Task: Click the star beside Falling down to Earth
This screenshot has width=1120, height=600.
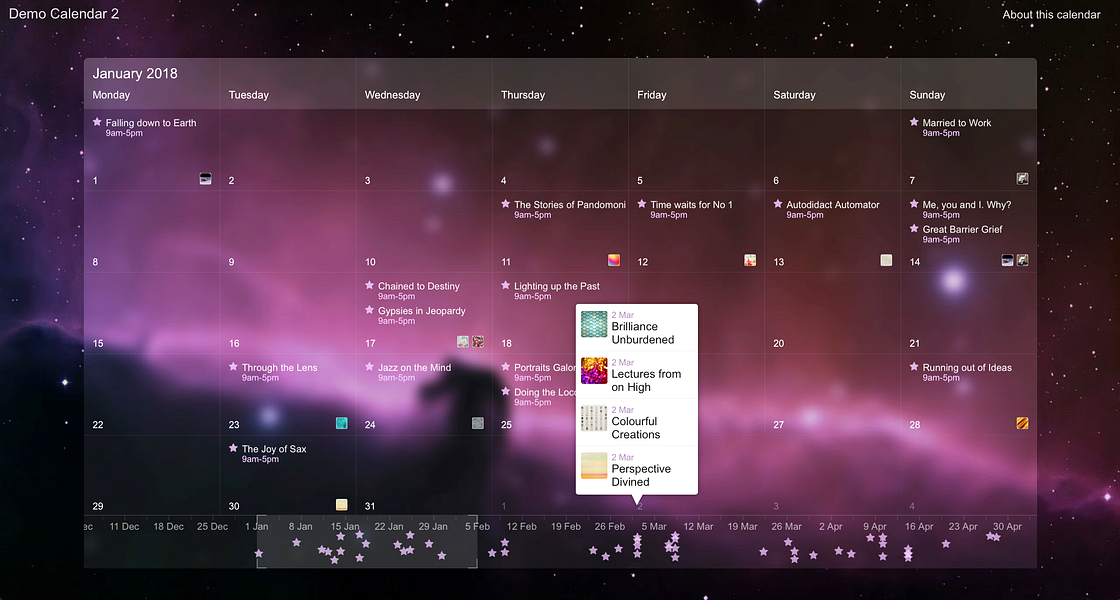Action: click(x=97, y=122)
